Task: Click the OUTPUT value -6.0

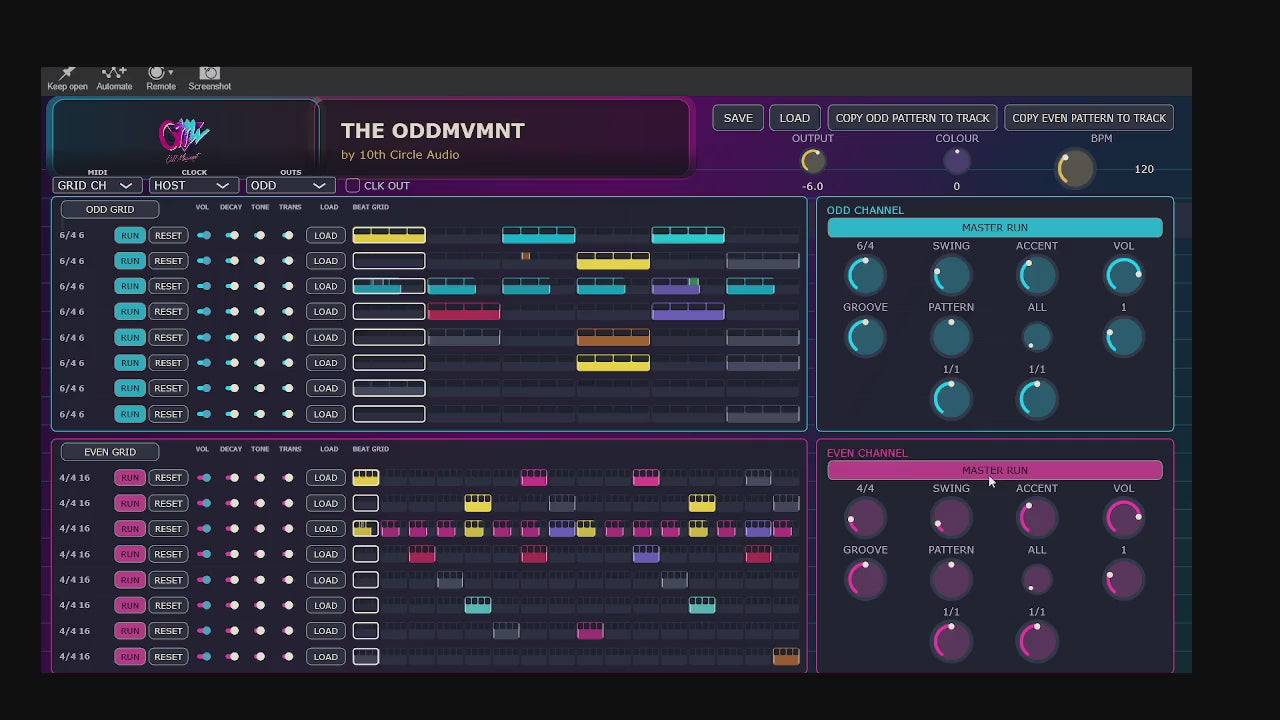Action: tap(813, 187)
